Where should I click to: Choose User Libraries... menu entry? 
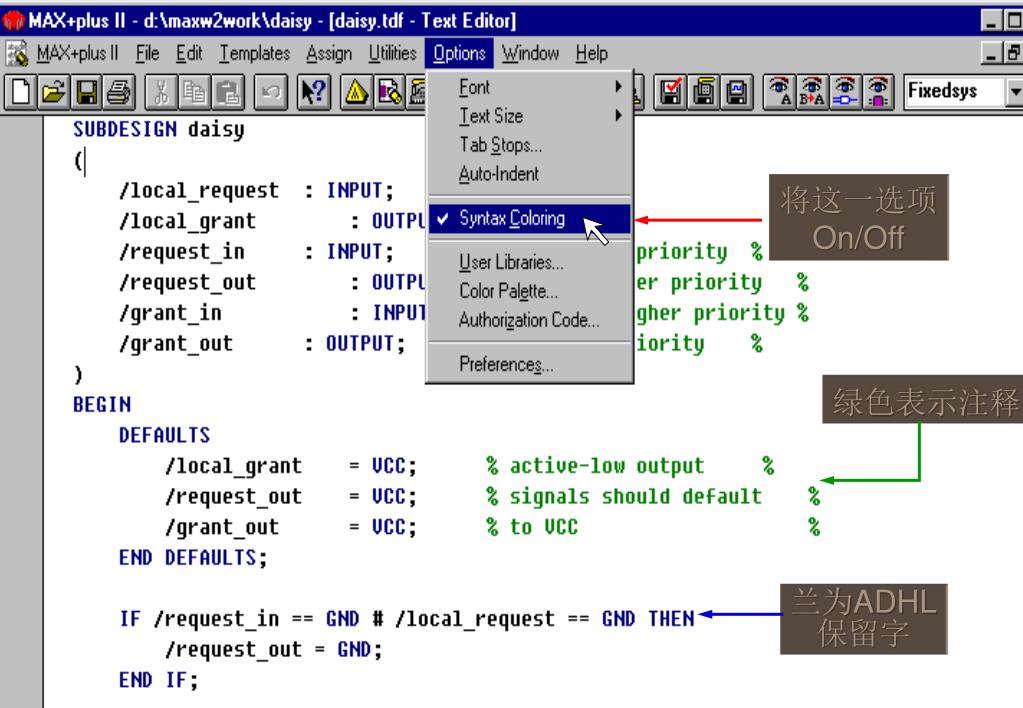click(x=529, y=262)
